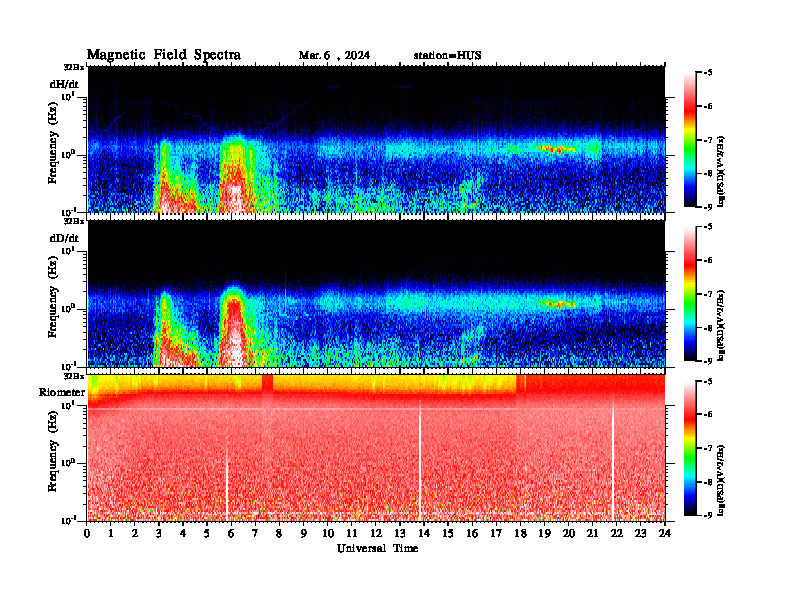Click hour 22 tick label on time axis
Viewport: 792px width, 612px height.
pos(616,533)
